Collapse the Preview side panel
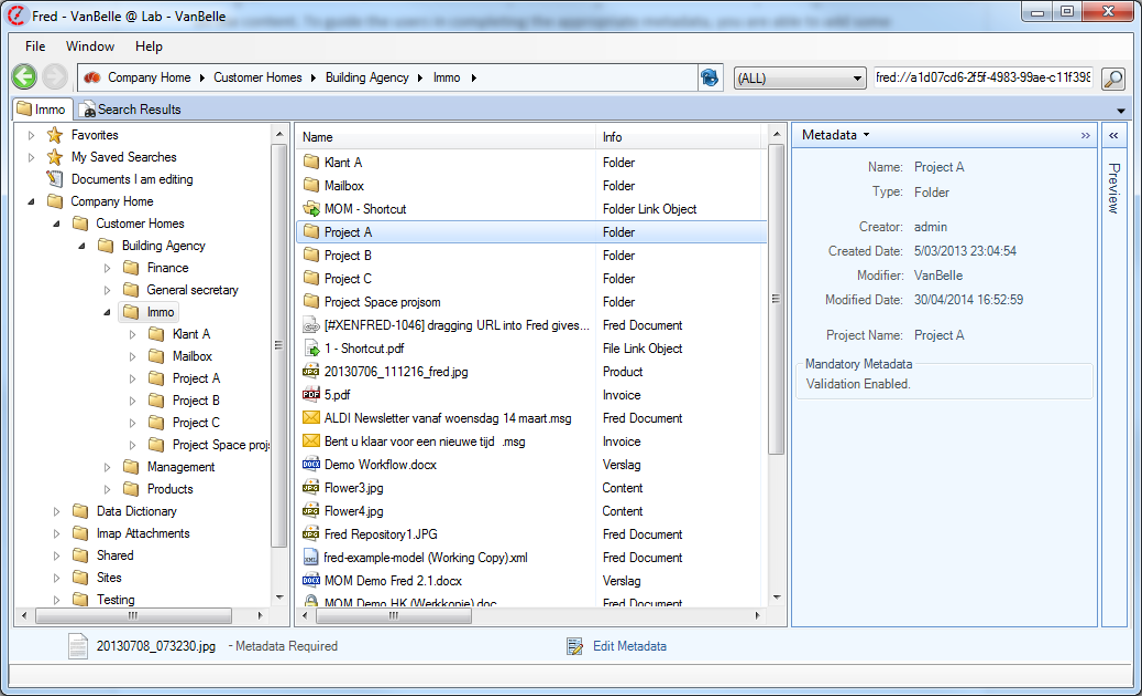Viewport: 1142px width, 696px height. 1114,135
